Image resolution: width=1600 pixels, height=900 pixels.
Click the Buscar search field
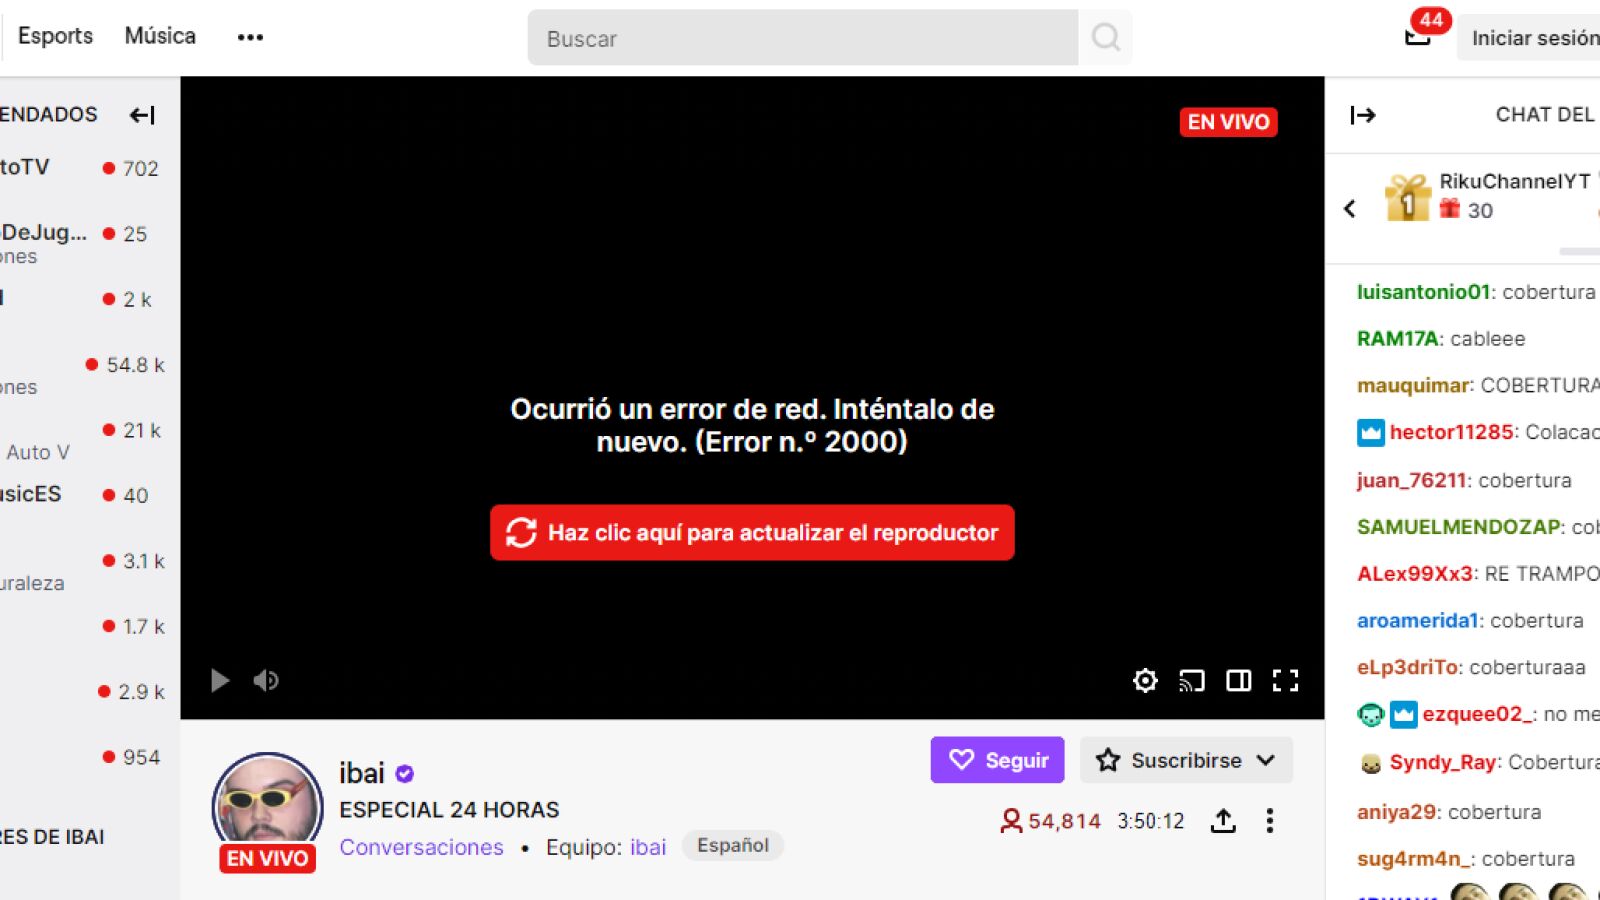click(802, 38)
